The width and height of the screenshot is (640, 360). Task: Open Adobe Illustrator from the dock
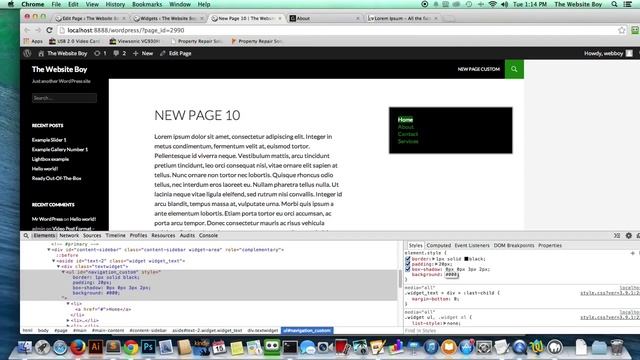tap(96, 347)
